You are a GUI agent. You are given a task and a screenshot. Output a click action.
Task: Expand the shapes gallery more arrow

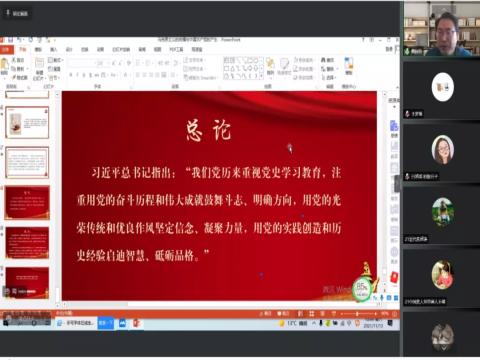(x=261, y=77)
